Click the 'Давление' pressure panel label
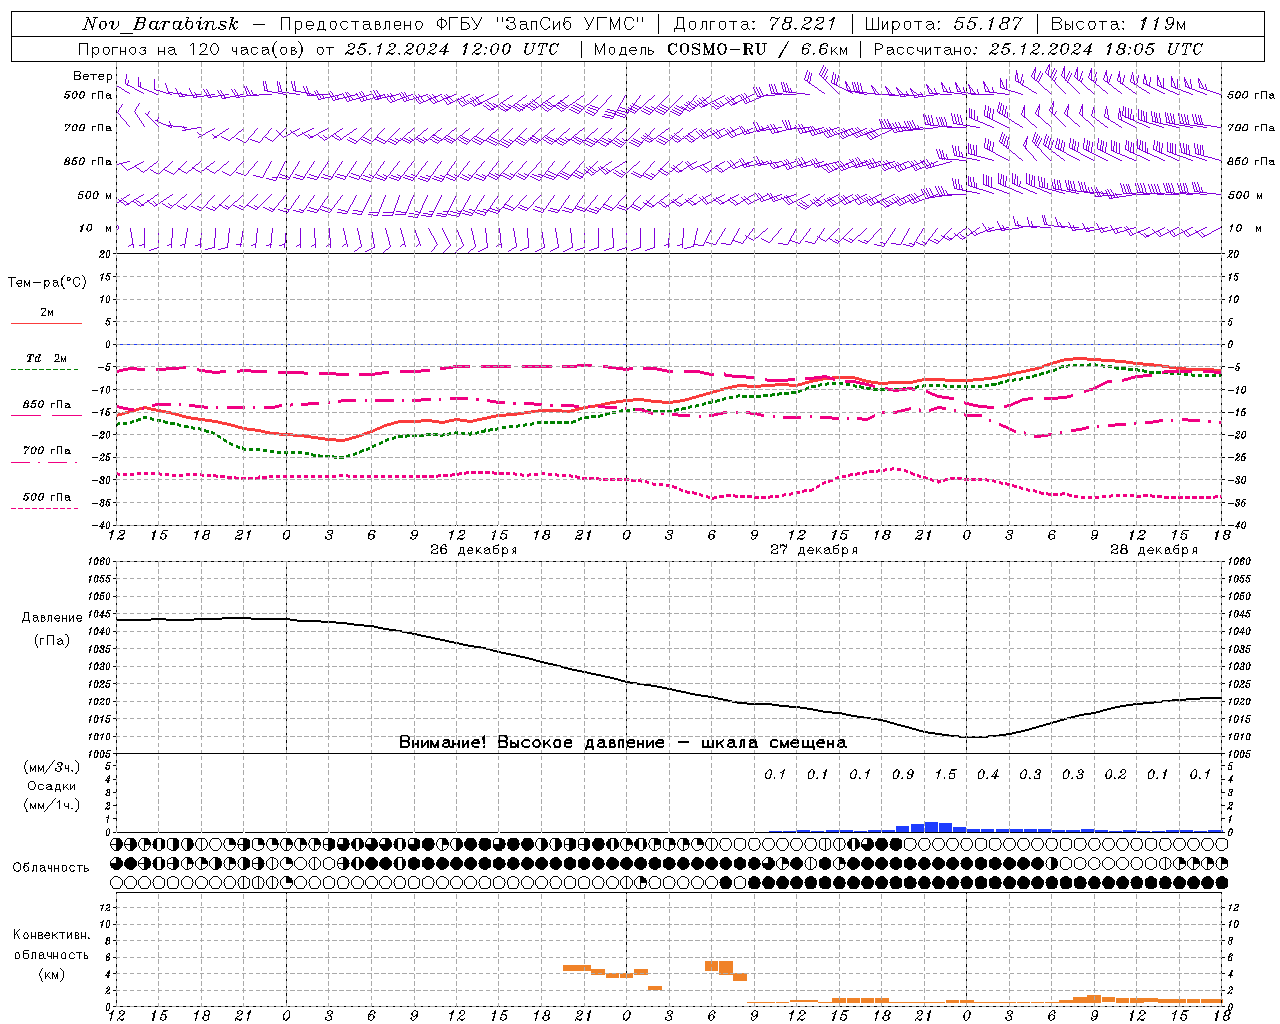The image size is (1280, 1024). [x=52, y=618]
